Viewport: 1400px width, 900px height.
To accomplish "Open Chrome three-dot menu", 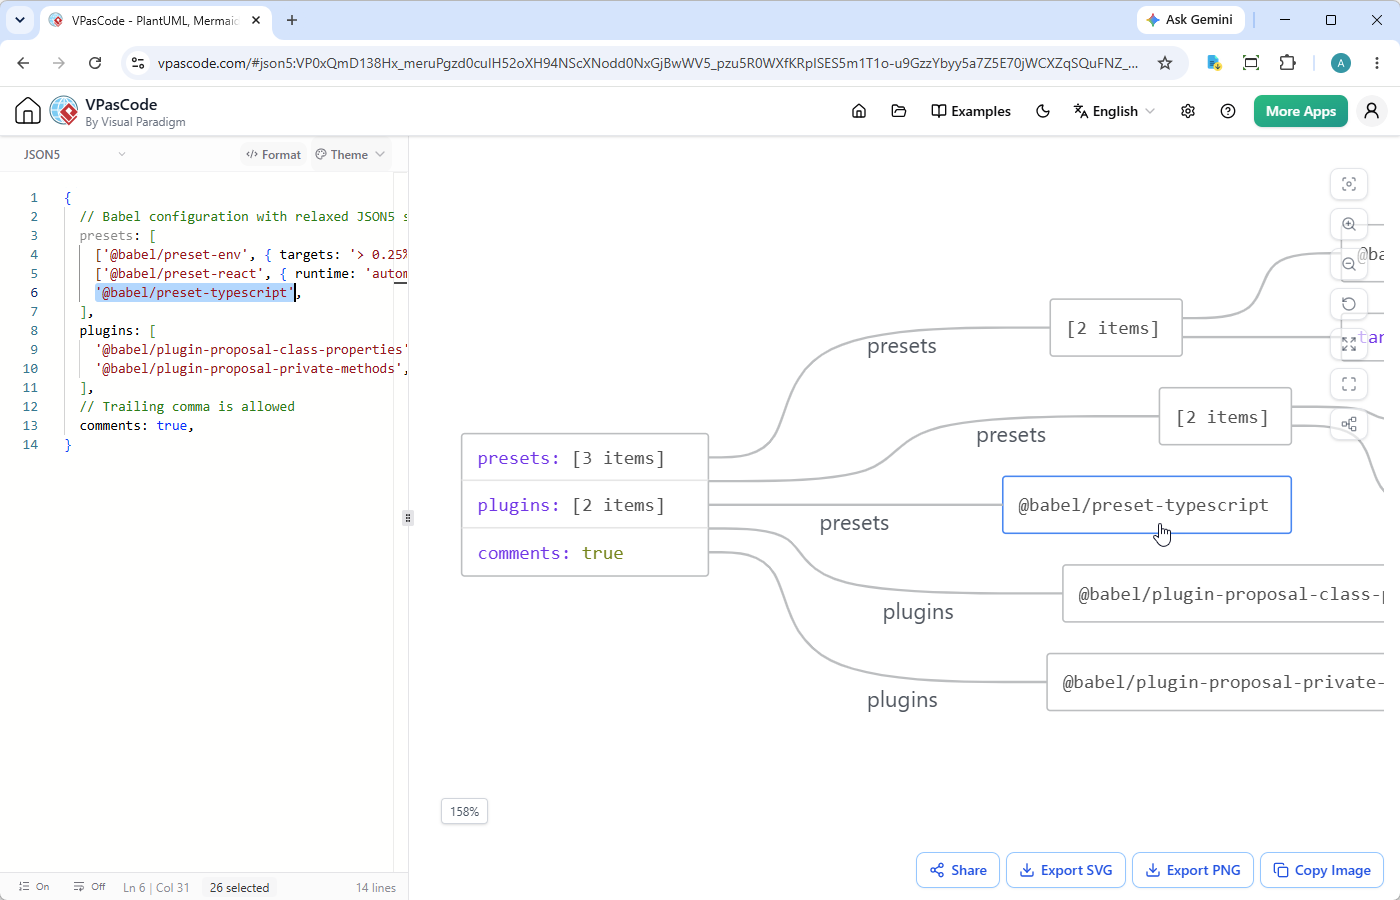I will point(1377,63).
